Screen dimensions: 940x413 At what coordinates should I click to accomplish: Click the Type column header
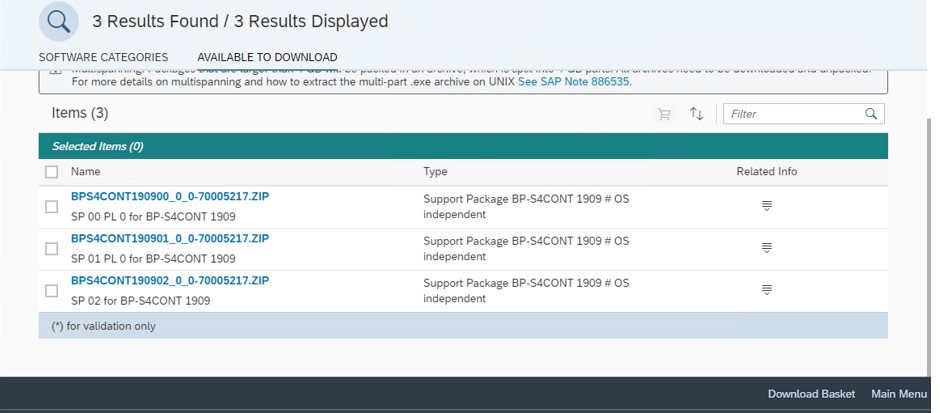tap(435, 171)
